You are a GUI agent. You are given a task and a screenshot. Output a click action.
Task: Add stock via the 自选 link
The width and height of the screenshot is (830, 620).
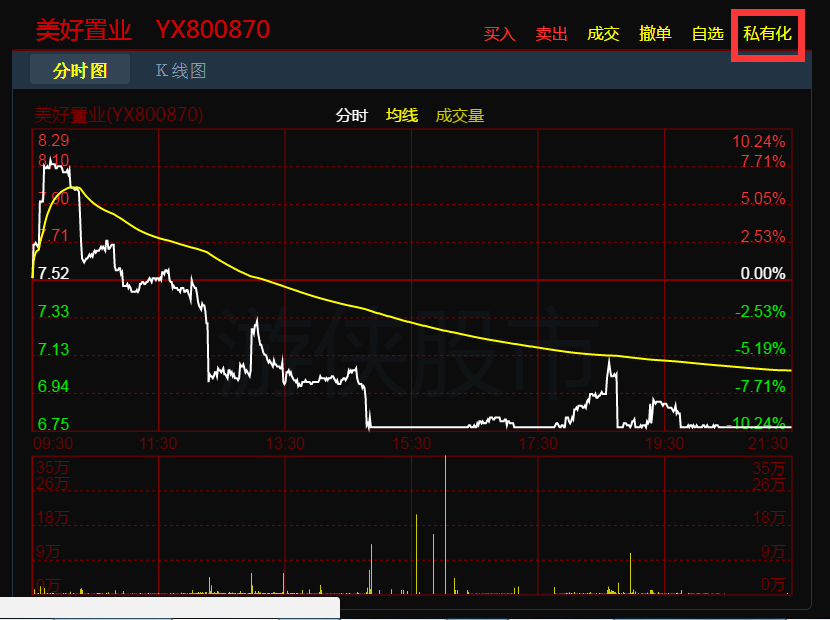707,34
